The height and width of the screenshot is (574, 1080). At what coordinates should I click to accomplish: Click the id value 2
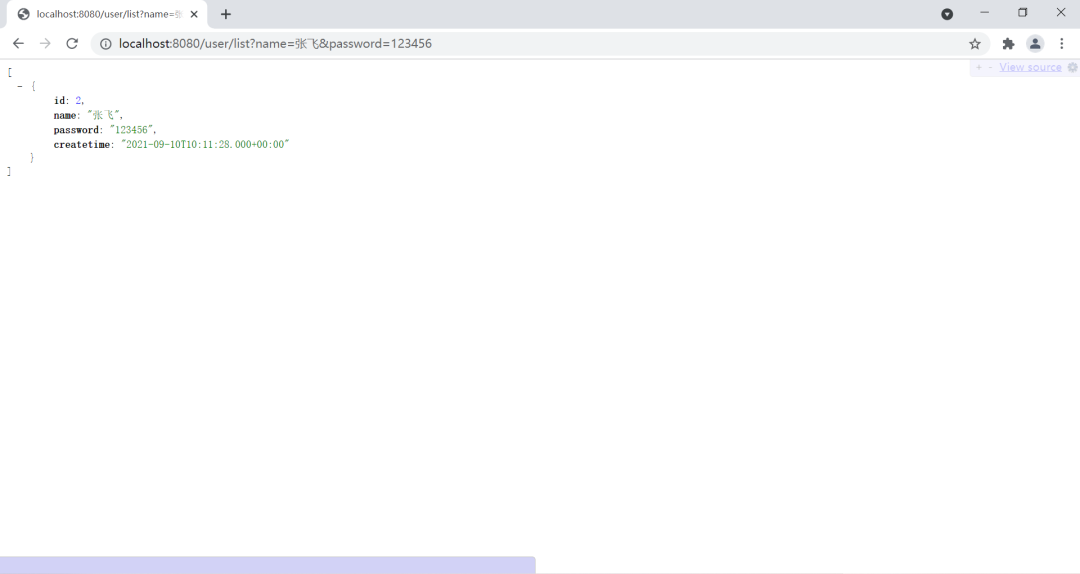click(79, 101)
